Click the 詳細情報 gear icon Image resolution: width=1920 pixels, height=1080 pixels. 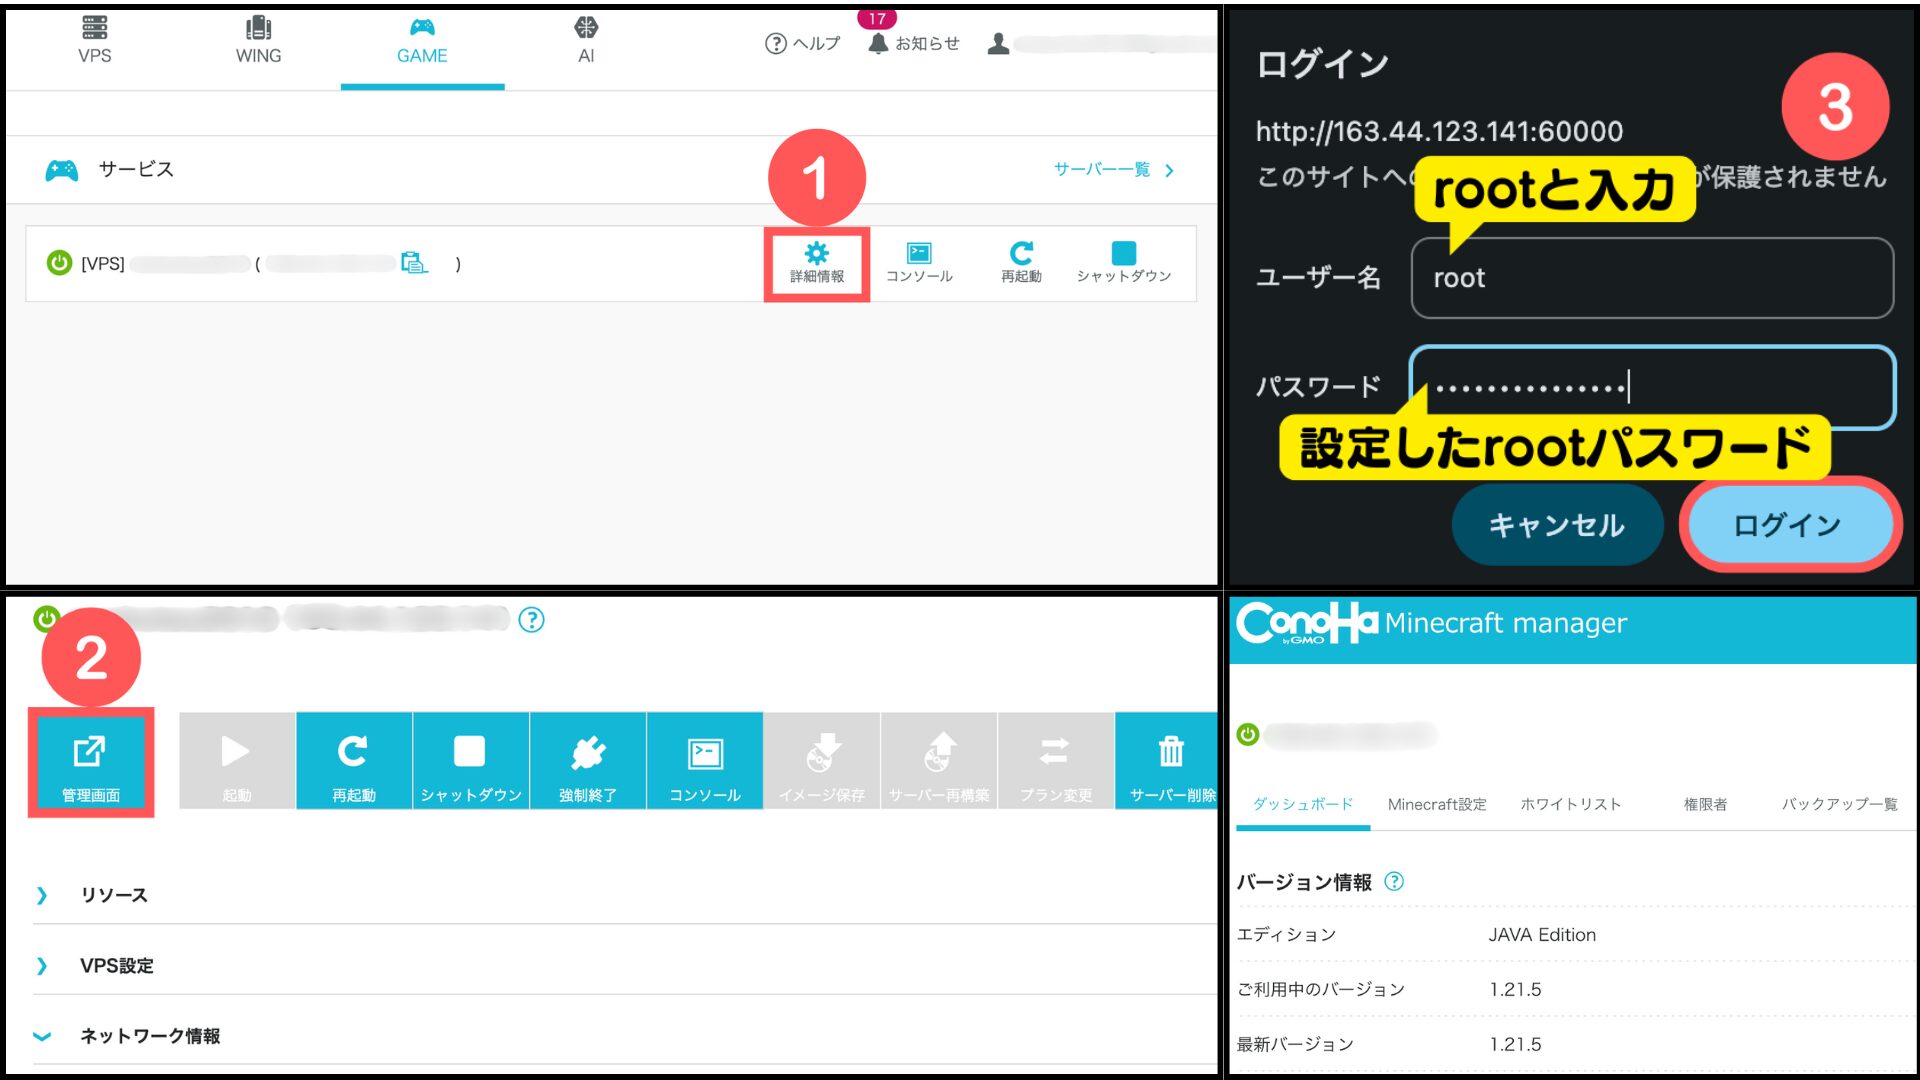pyautogui.click(x=817, y=263)
